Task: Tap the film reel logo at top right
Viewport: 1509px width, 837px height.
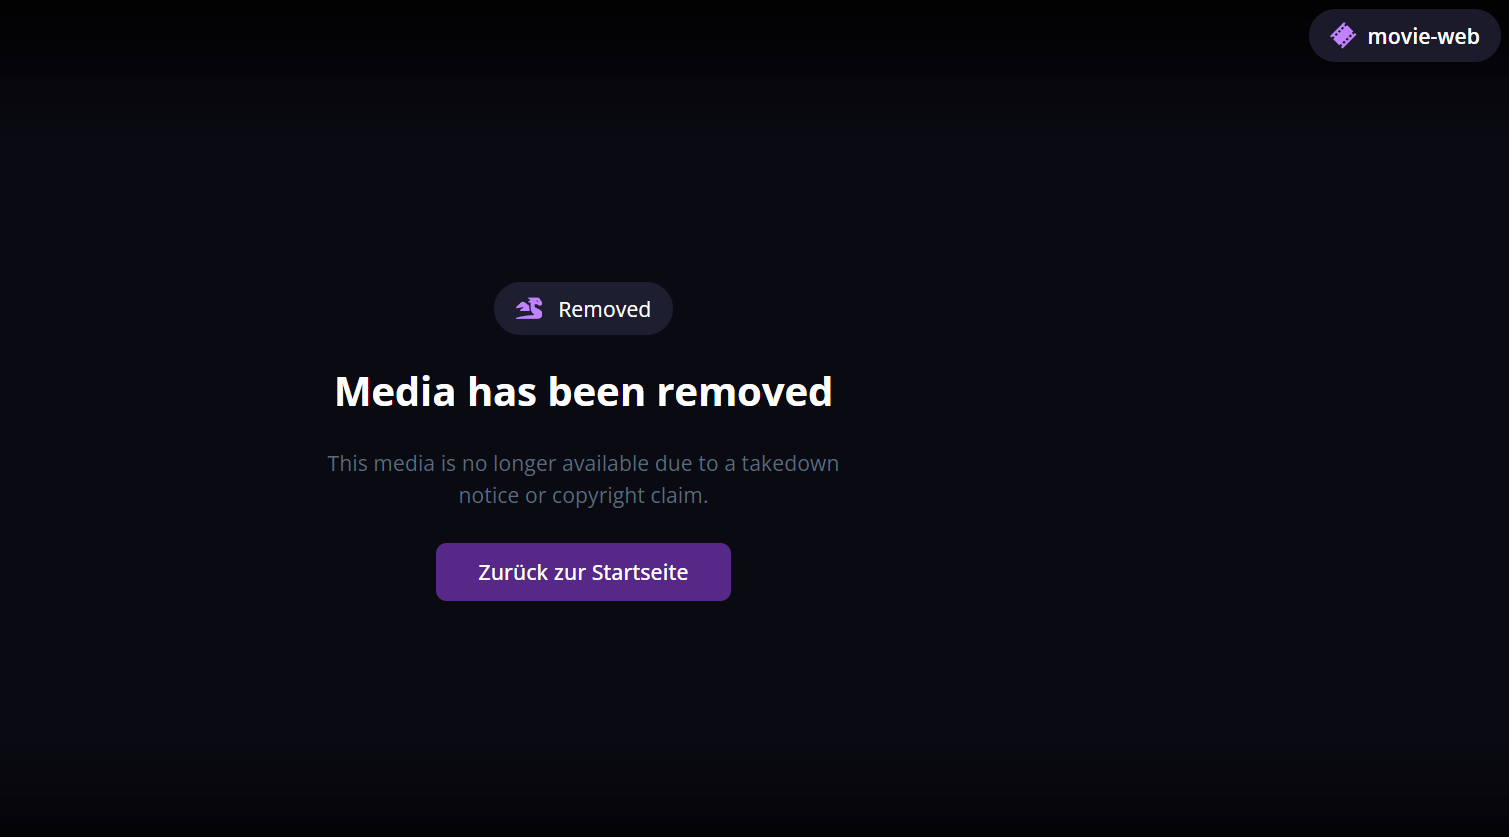Action: coord(1343,36)
